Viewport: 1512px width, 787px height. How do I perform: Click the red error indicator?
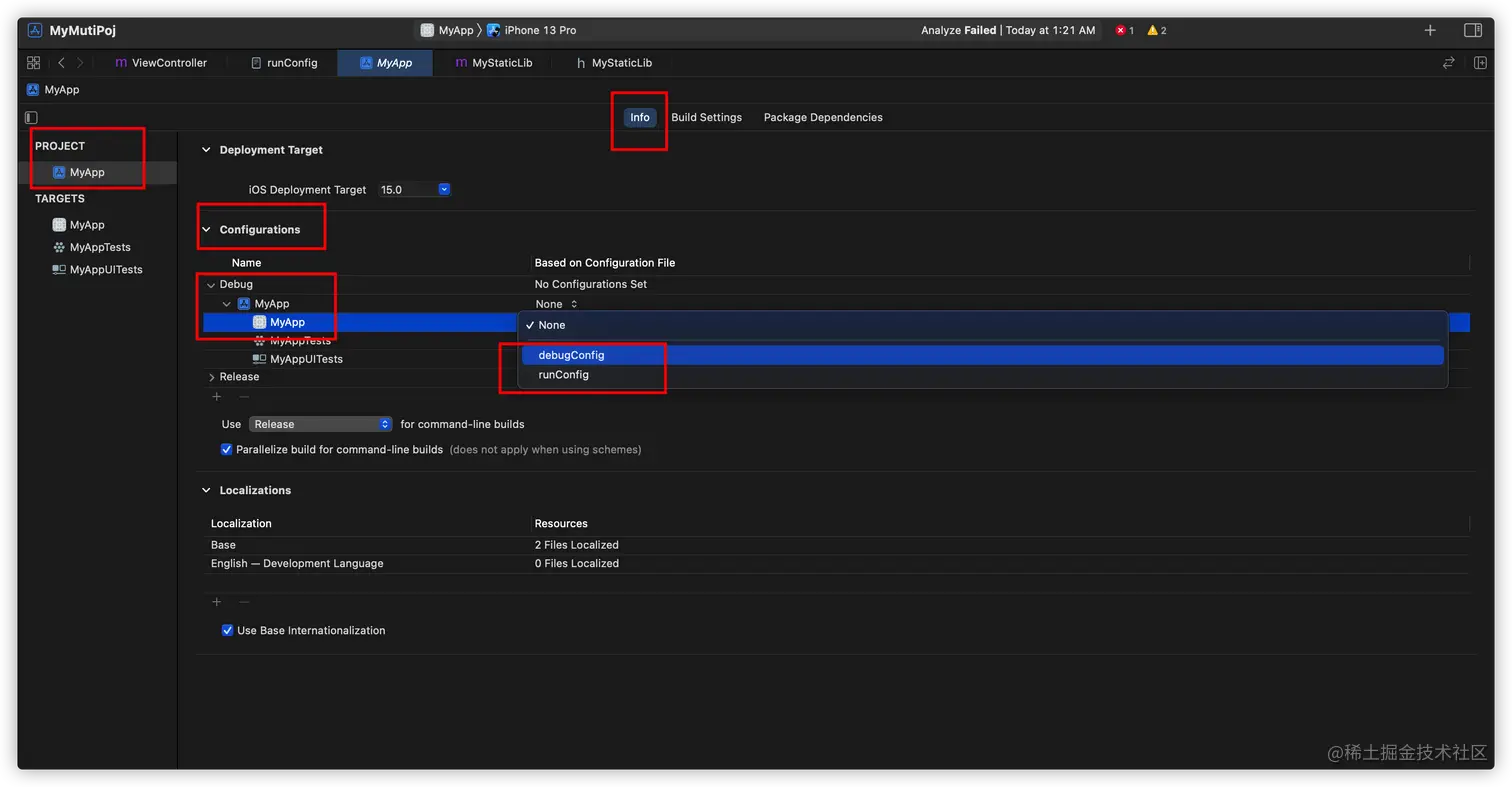click(x=1125, y=30)
